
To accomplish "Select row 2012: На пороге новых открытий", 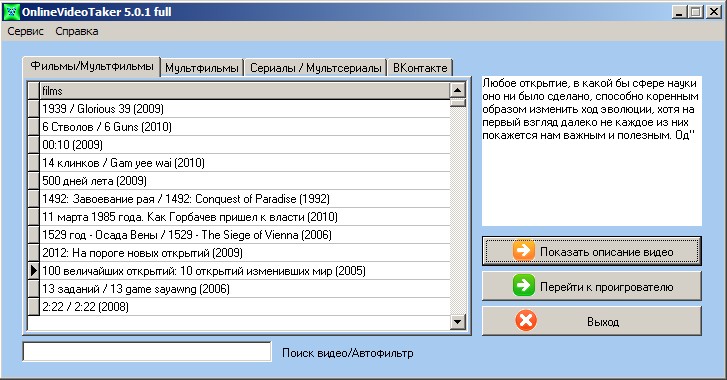I will coord(245,253).
